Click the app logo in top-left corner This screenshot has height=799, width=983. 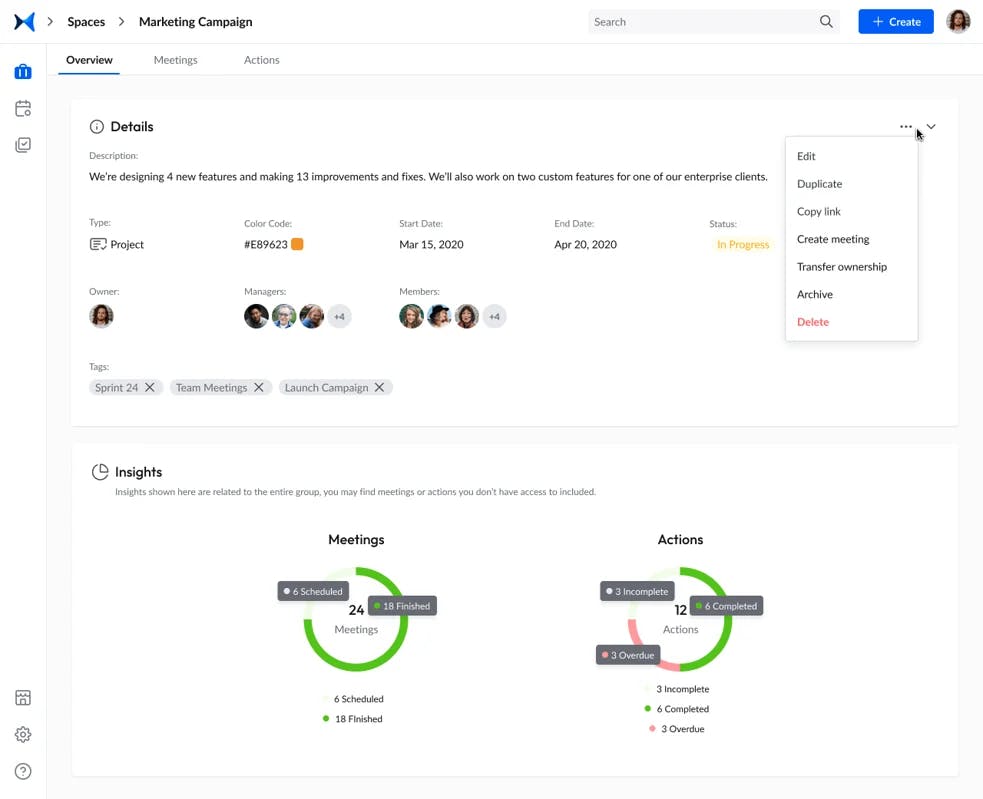(24, 21)
